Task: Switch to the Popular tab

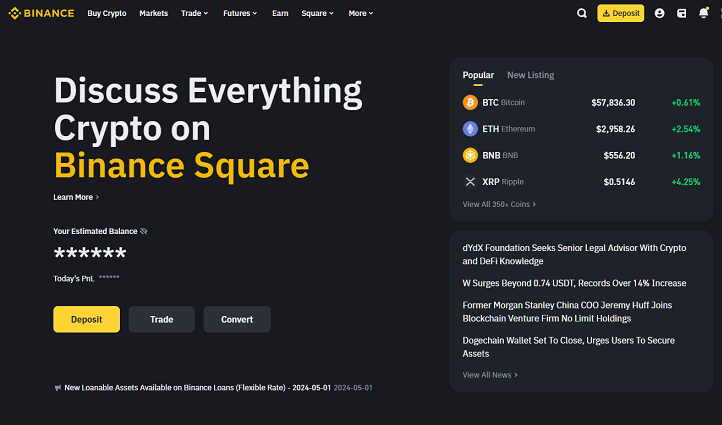Action: 478,75
